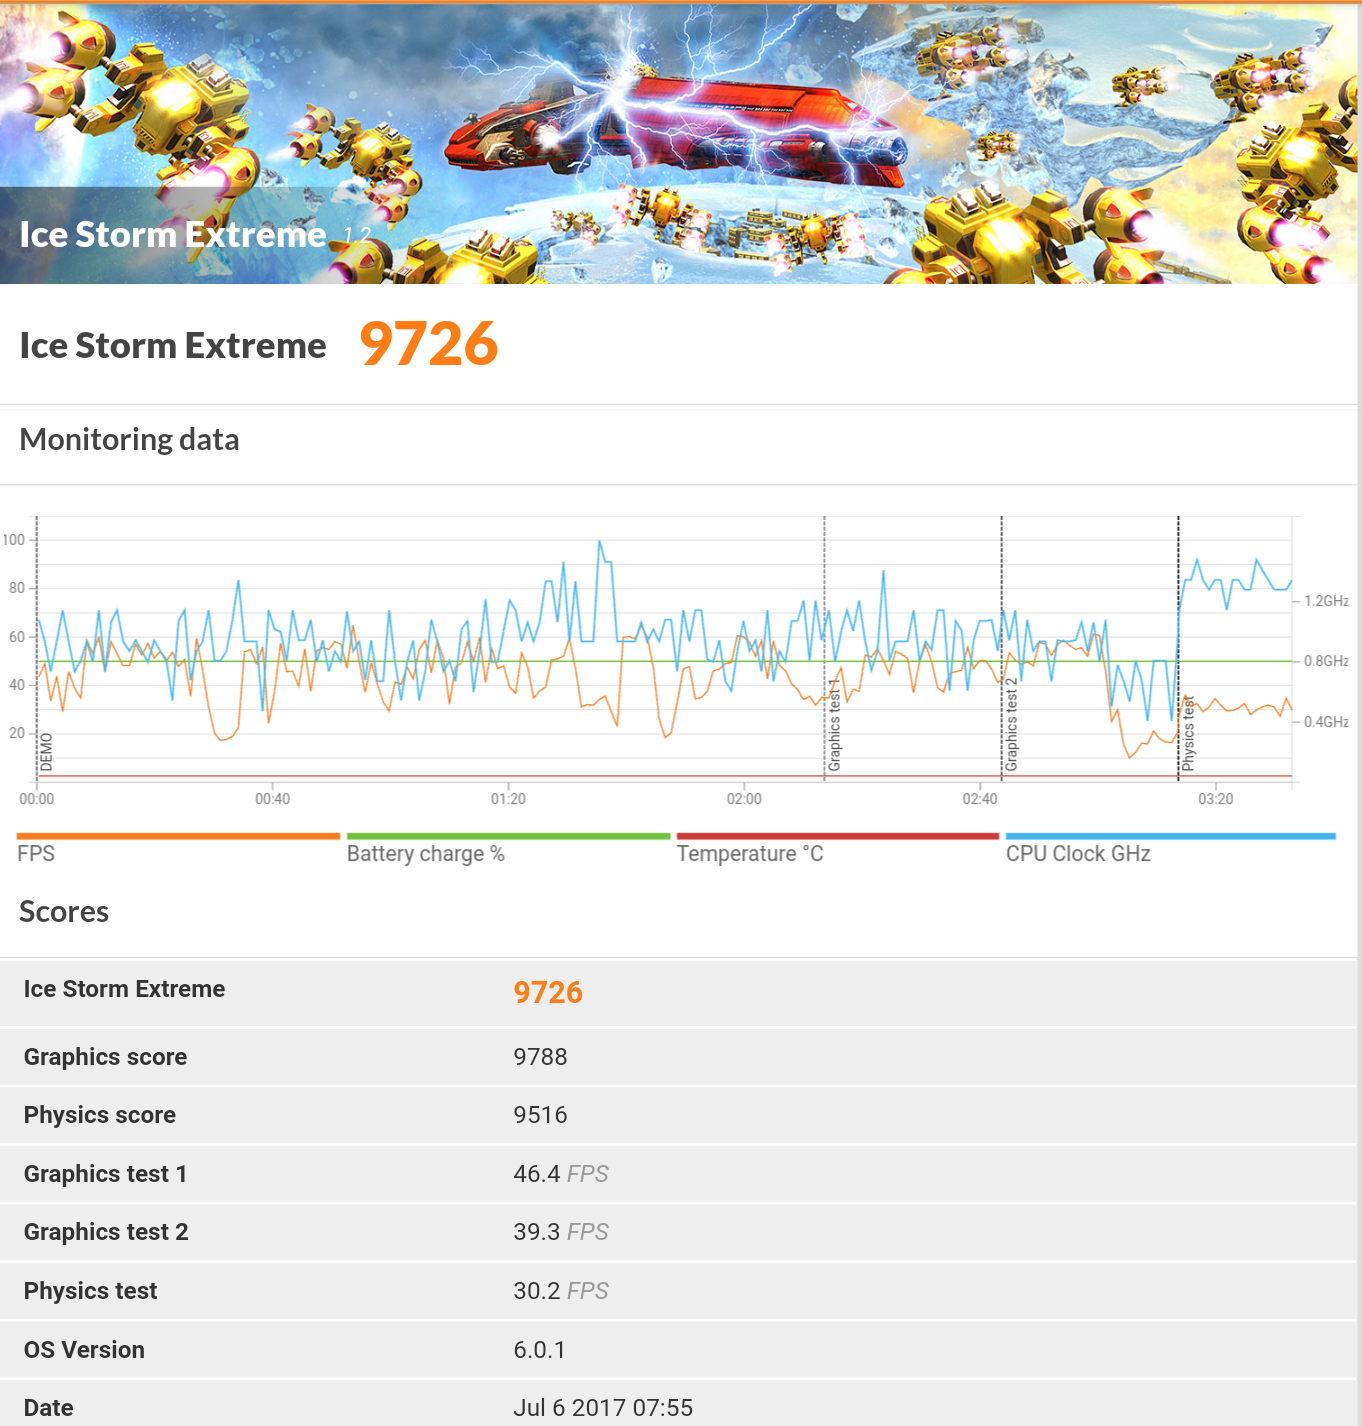Click the 46.4 FPS value
This screenshot has height=1426, width=1362.
561,1174
